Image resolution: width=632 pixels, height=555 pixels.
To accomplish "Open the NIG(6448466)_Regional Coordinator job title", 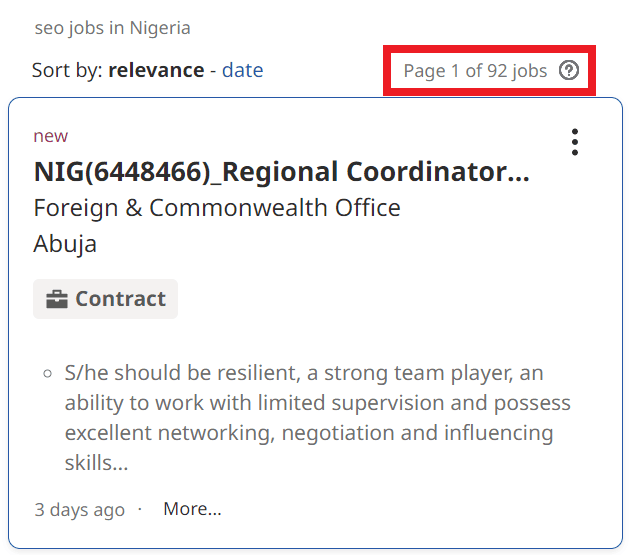I will pos(281,172).
